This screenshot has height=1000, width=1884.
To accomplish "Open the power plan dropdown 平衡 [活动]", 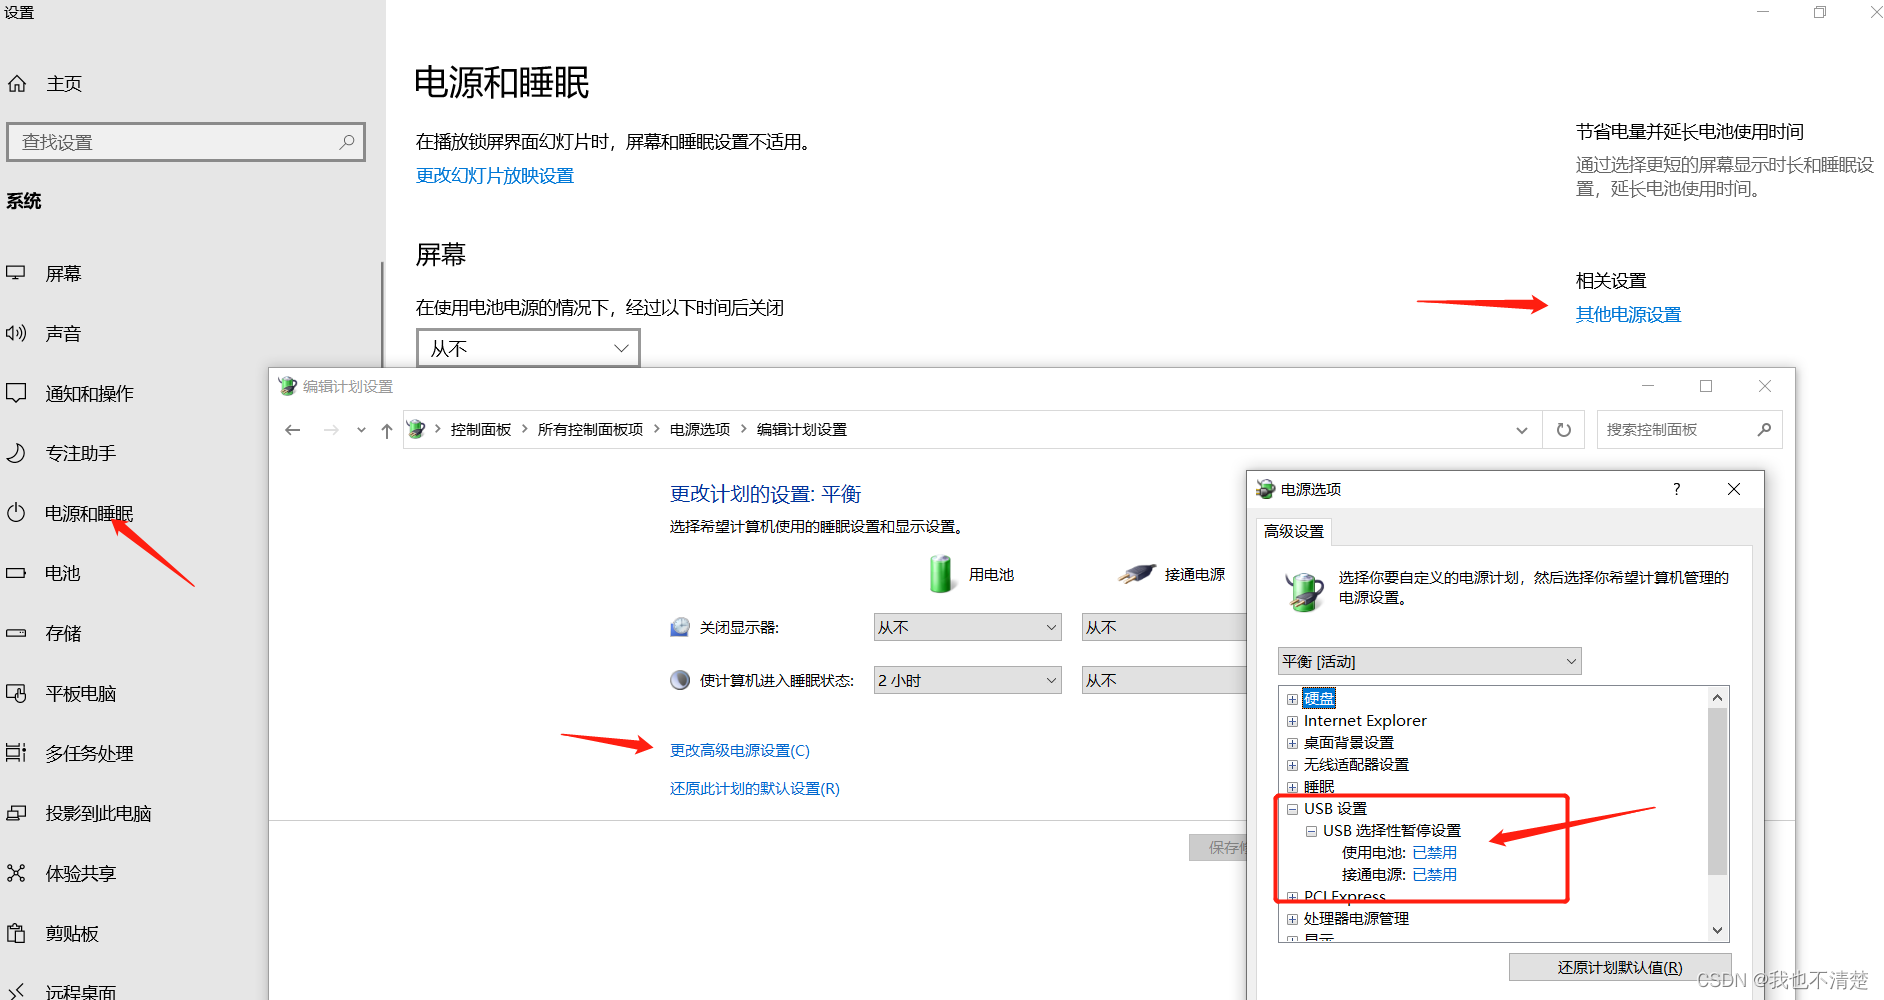I will point(1429,661).
